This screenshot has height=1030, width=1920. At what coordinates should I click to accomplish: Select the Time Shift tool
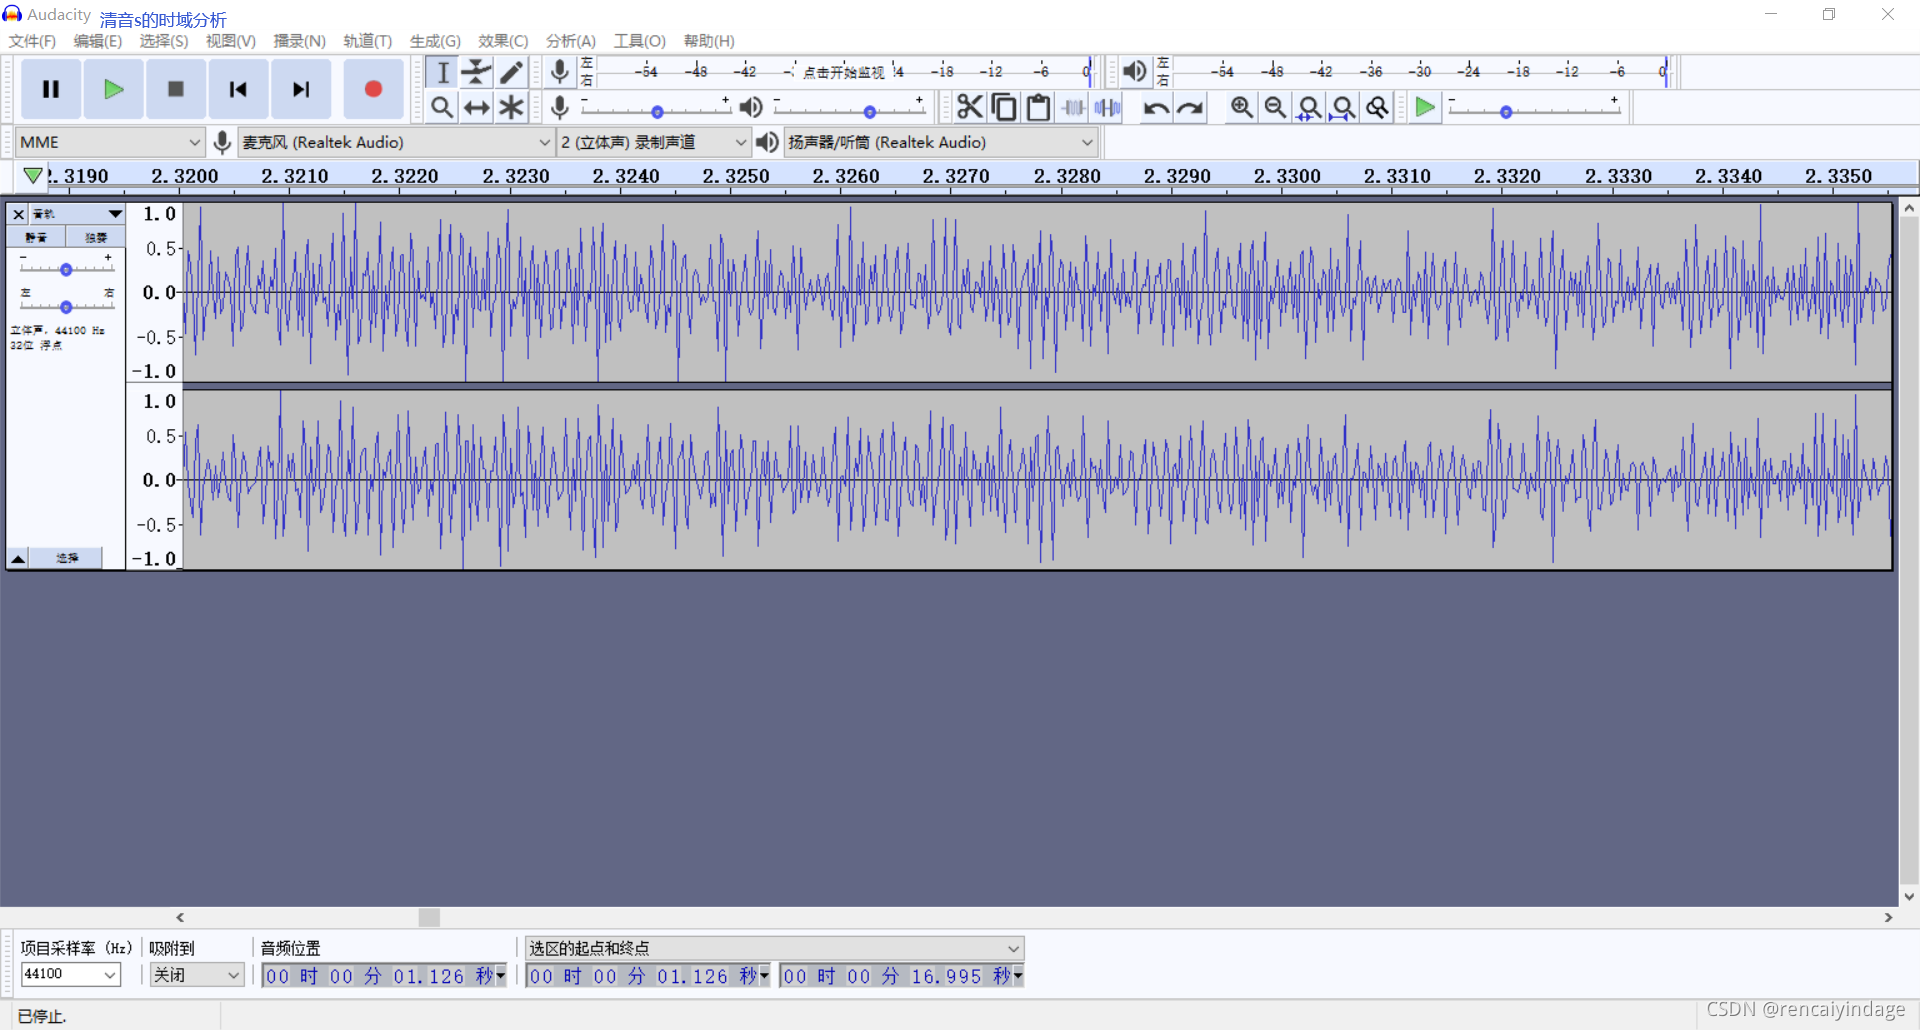[x=477, y=107]
